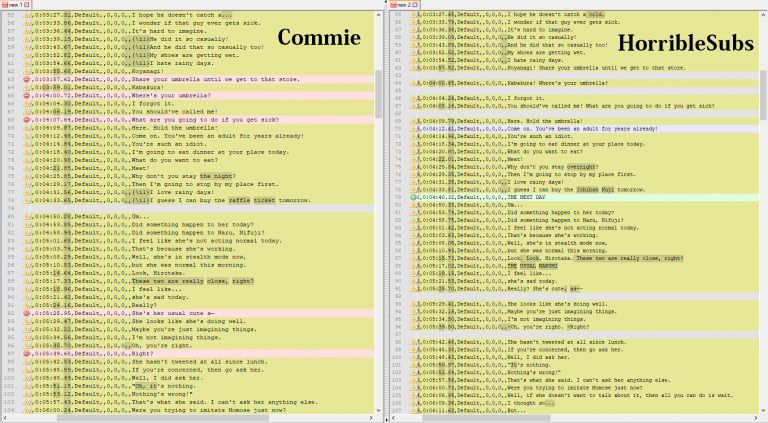768x423 pixels.
Task: Click red removed-line icon beside 'Share your umbrella'
Action: coord(26,79)
